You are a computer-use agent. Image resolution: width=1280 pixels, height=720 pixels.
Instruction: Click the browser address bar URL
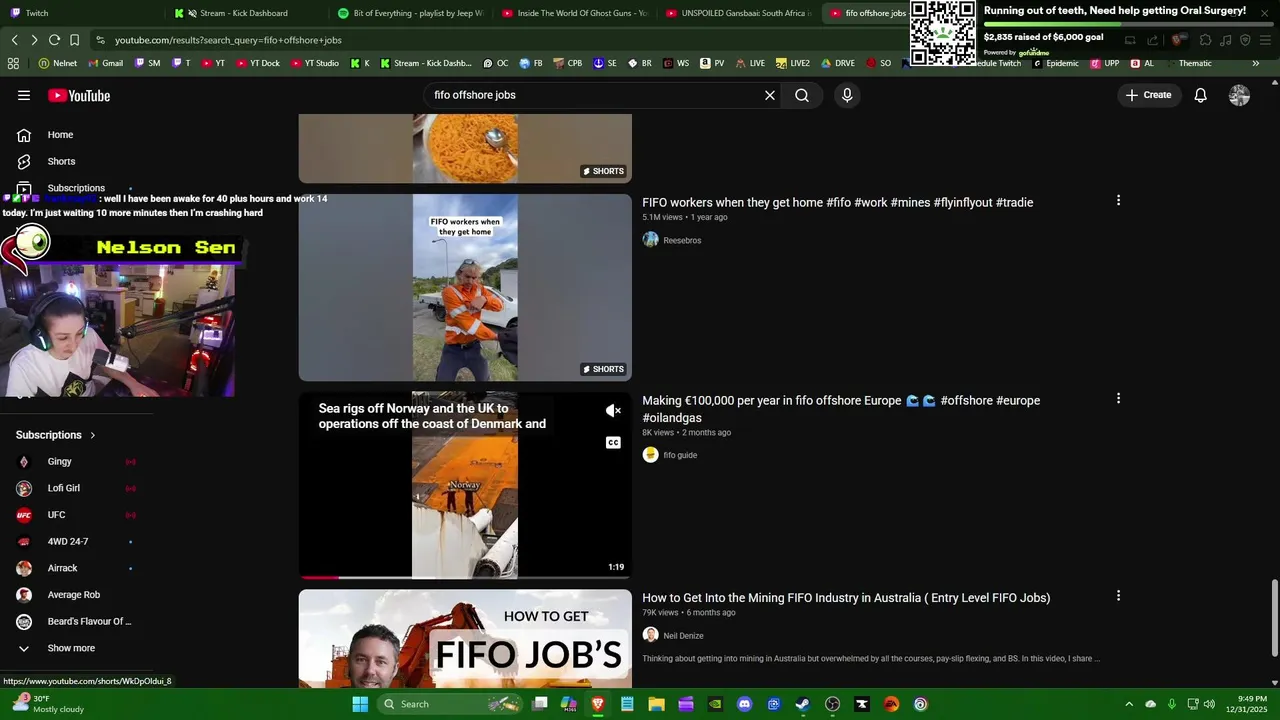[228, 40]
